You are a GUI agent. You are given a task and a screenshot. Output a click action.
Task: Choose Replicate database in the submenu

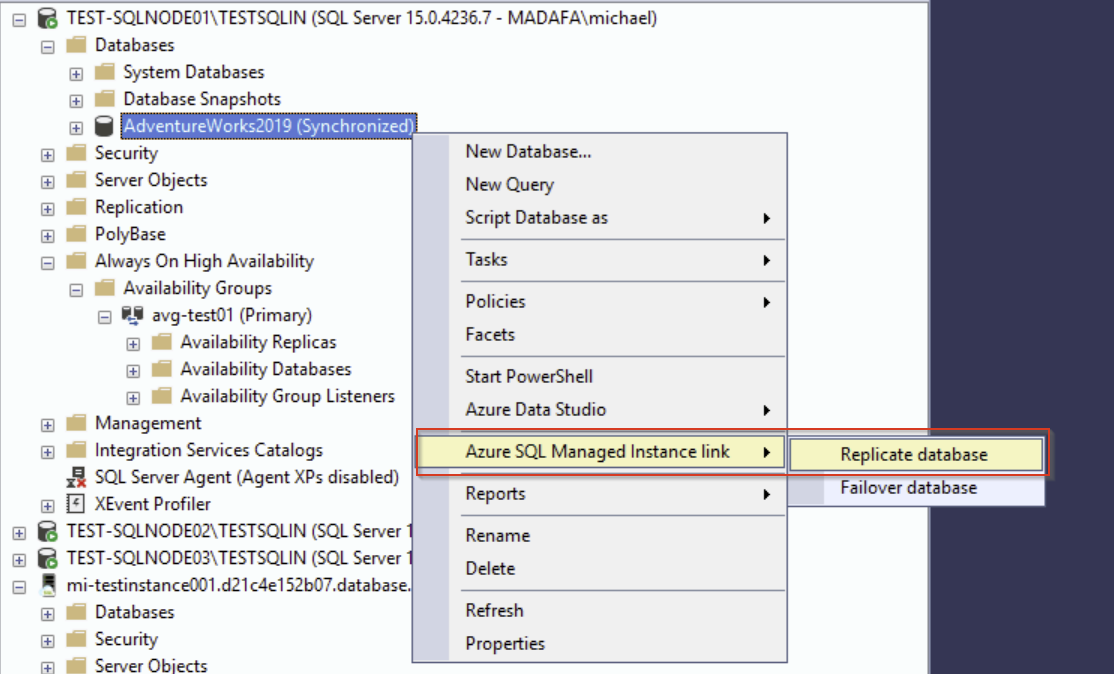tap(916, 455)
